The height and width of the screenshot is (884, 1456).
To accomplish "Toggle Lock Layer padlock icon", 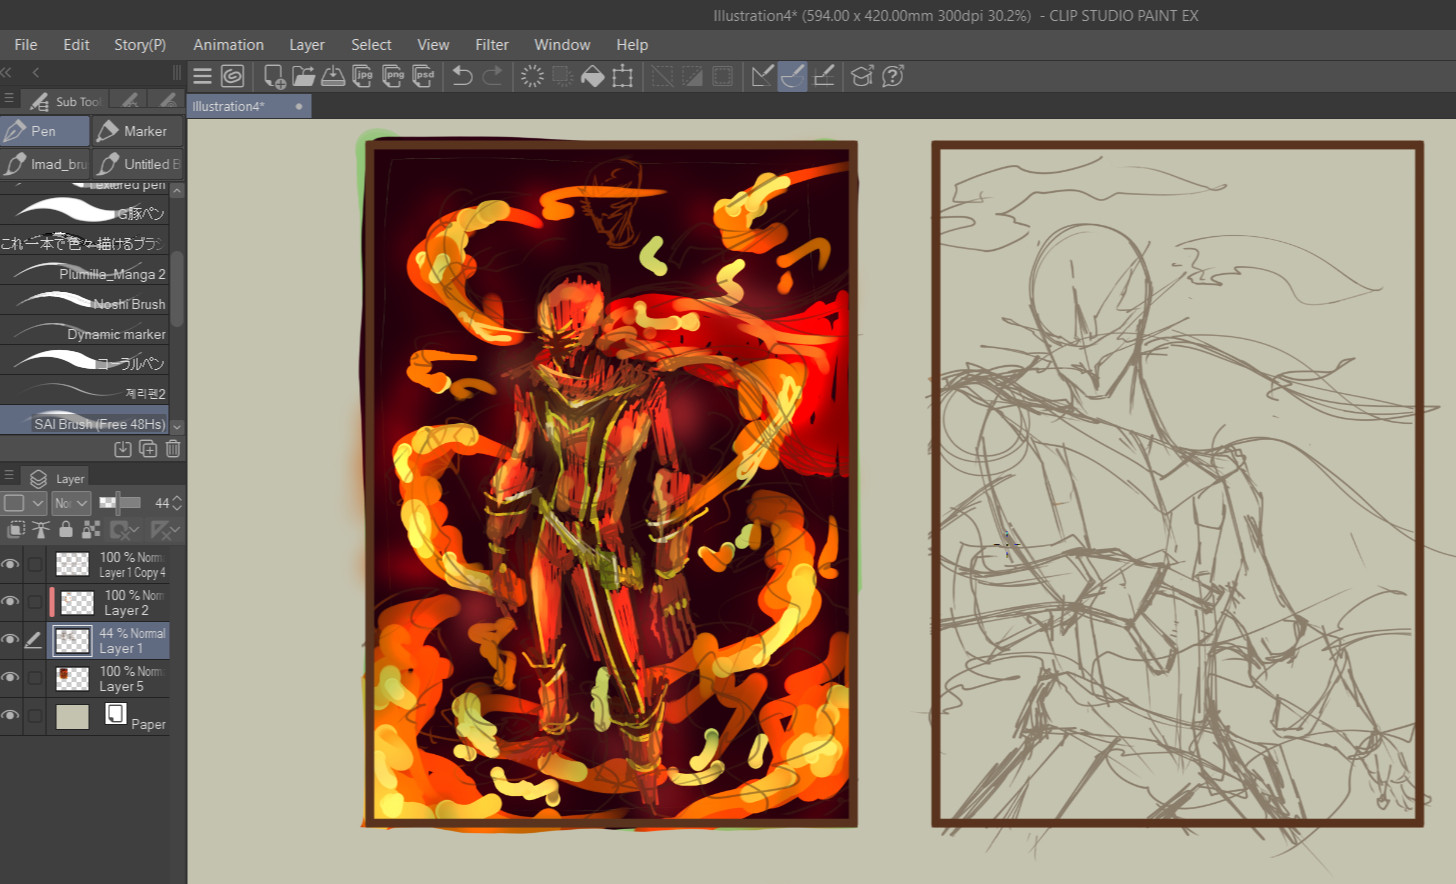I will pyautogui.click(x=66, y=529).
